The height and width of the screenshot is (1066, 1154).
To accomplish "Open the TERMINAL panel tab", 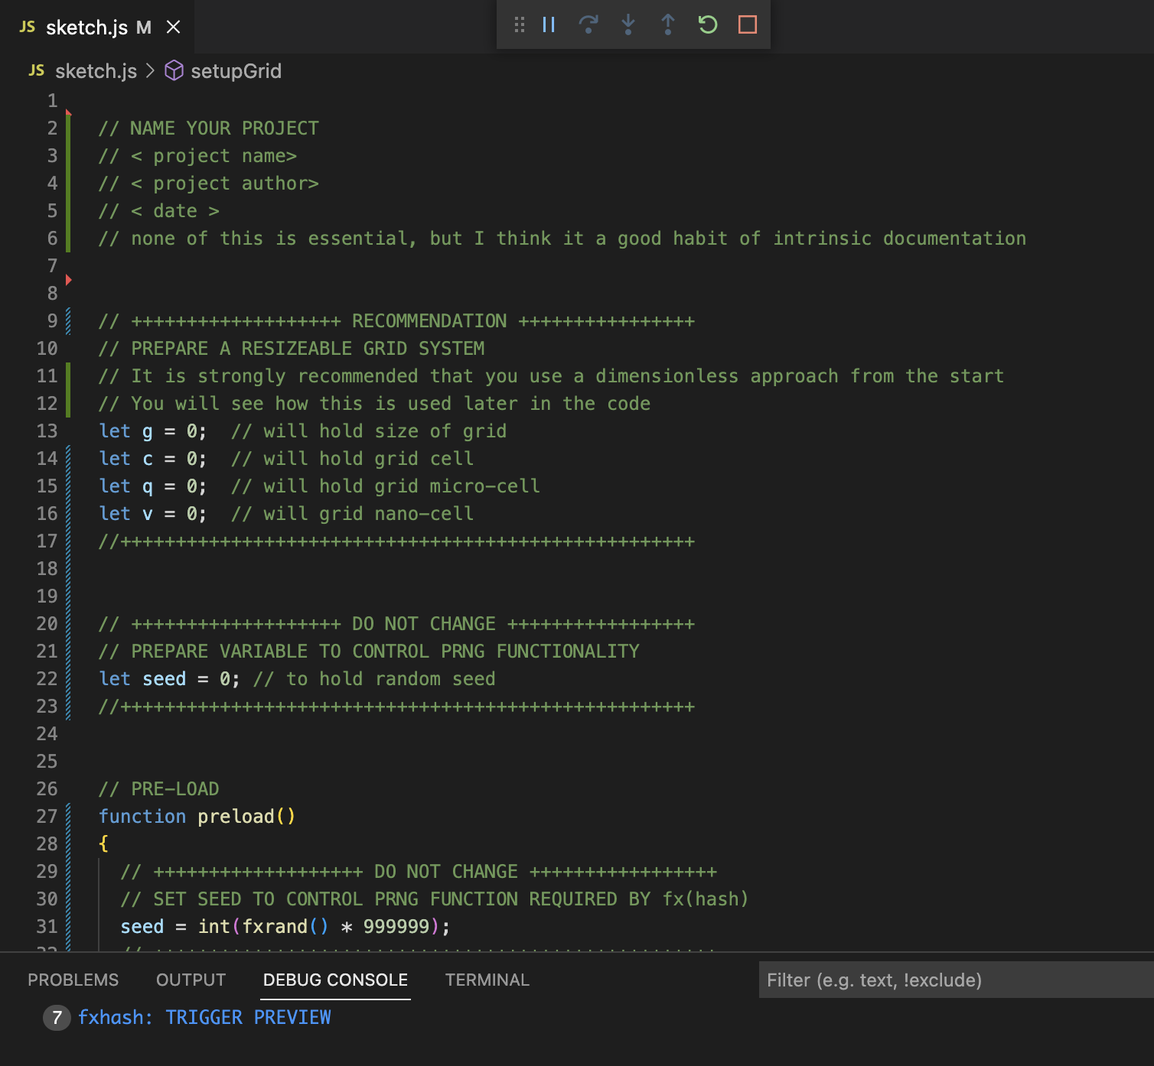I will click(x=487, y=980).
